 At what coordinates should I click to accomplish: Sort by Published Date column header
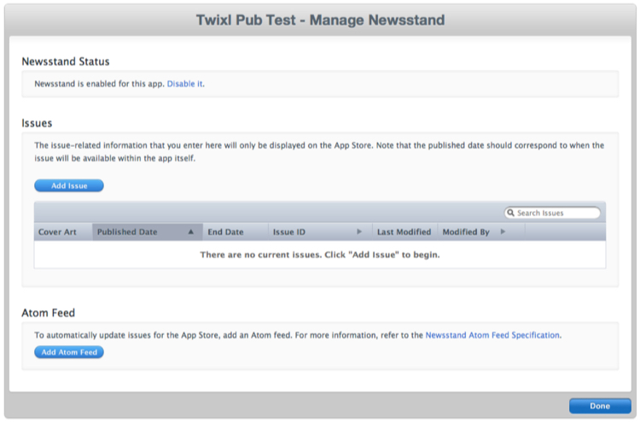coord(147,232)
